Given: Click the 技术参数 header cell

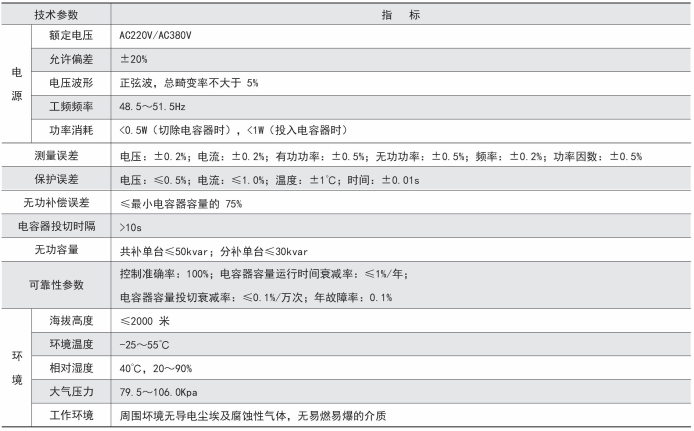Looking at the screenshot, I should click(56, 15).
